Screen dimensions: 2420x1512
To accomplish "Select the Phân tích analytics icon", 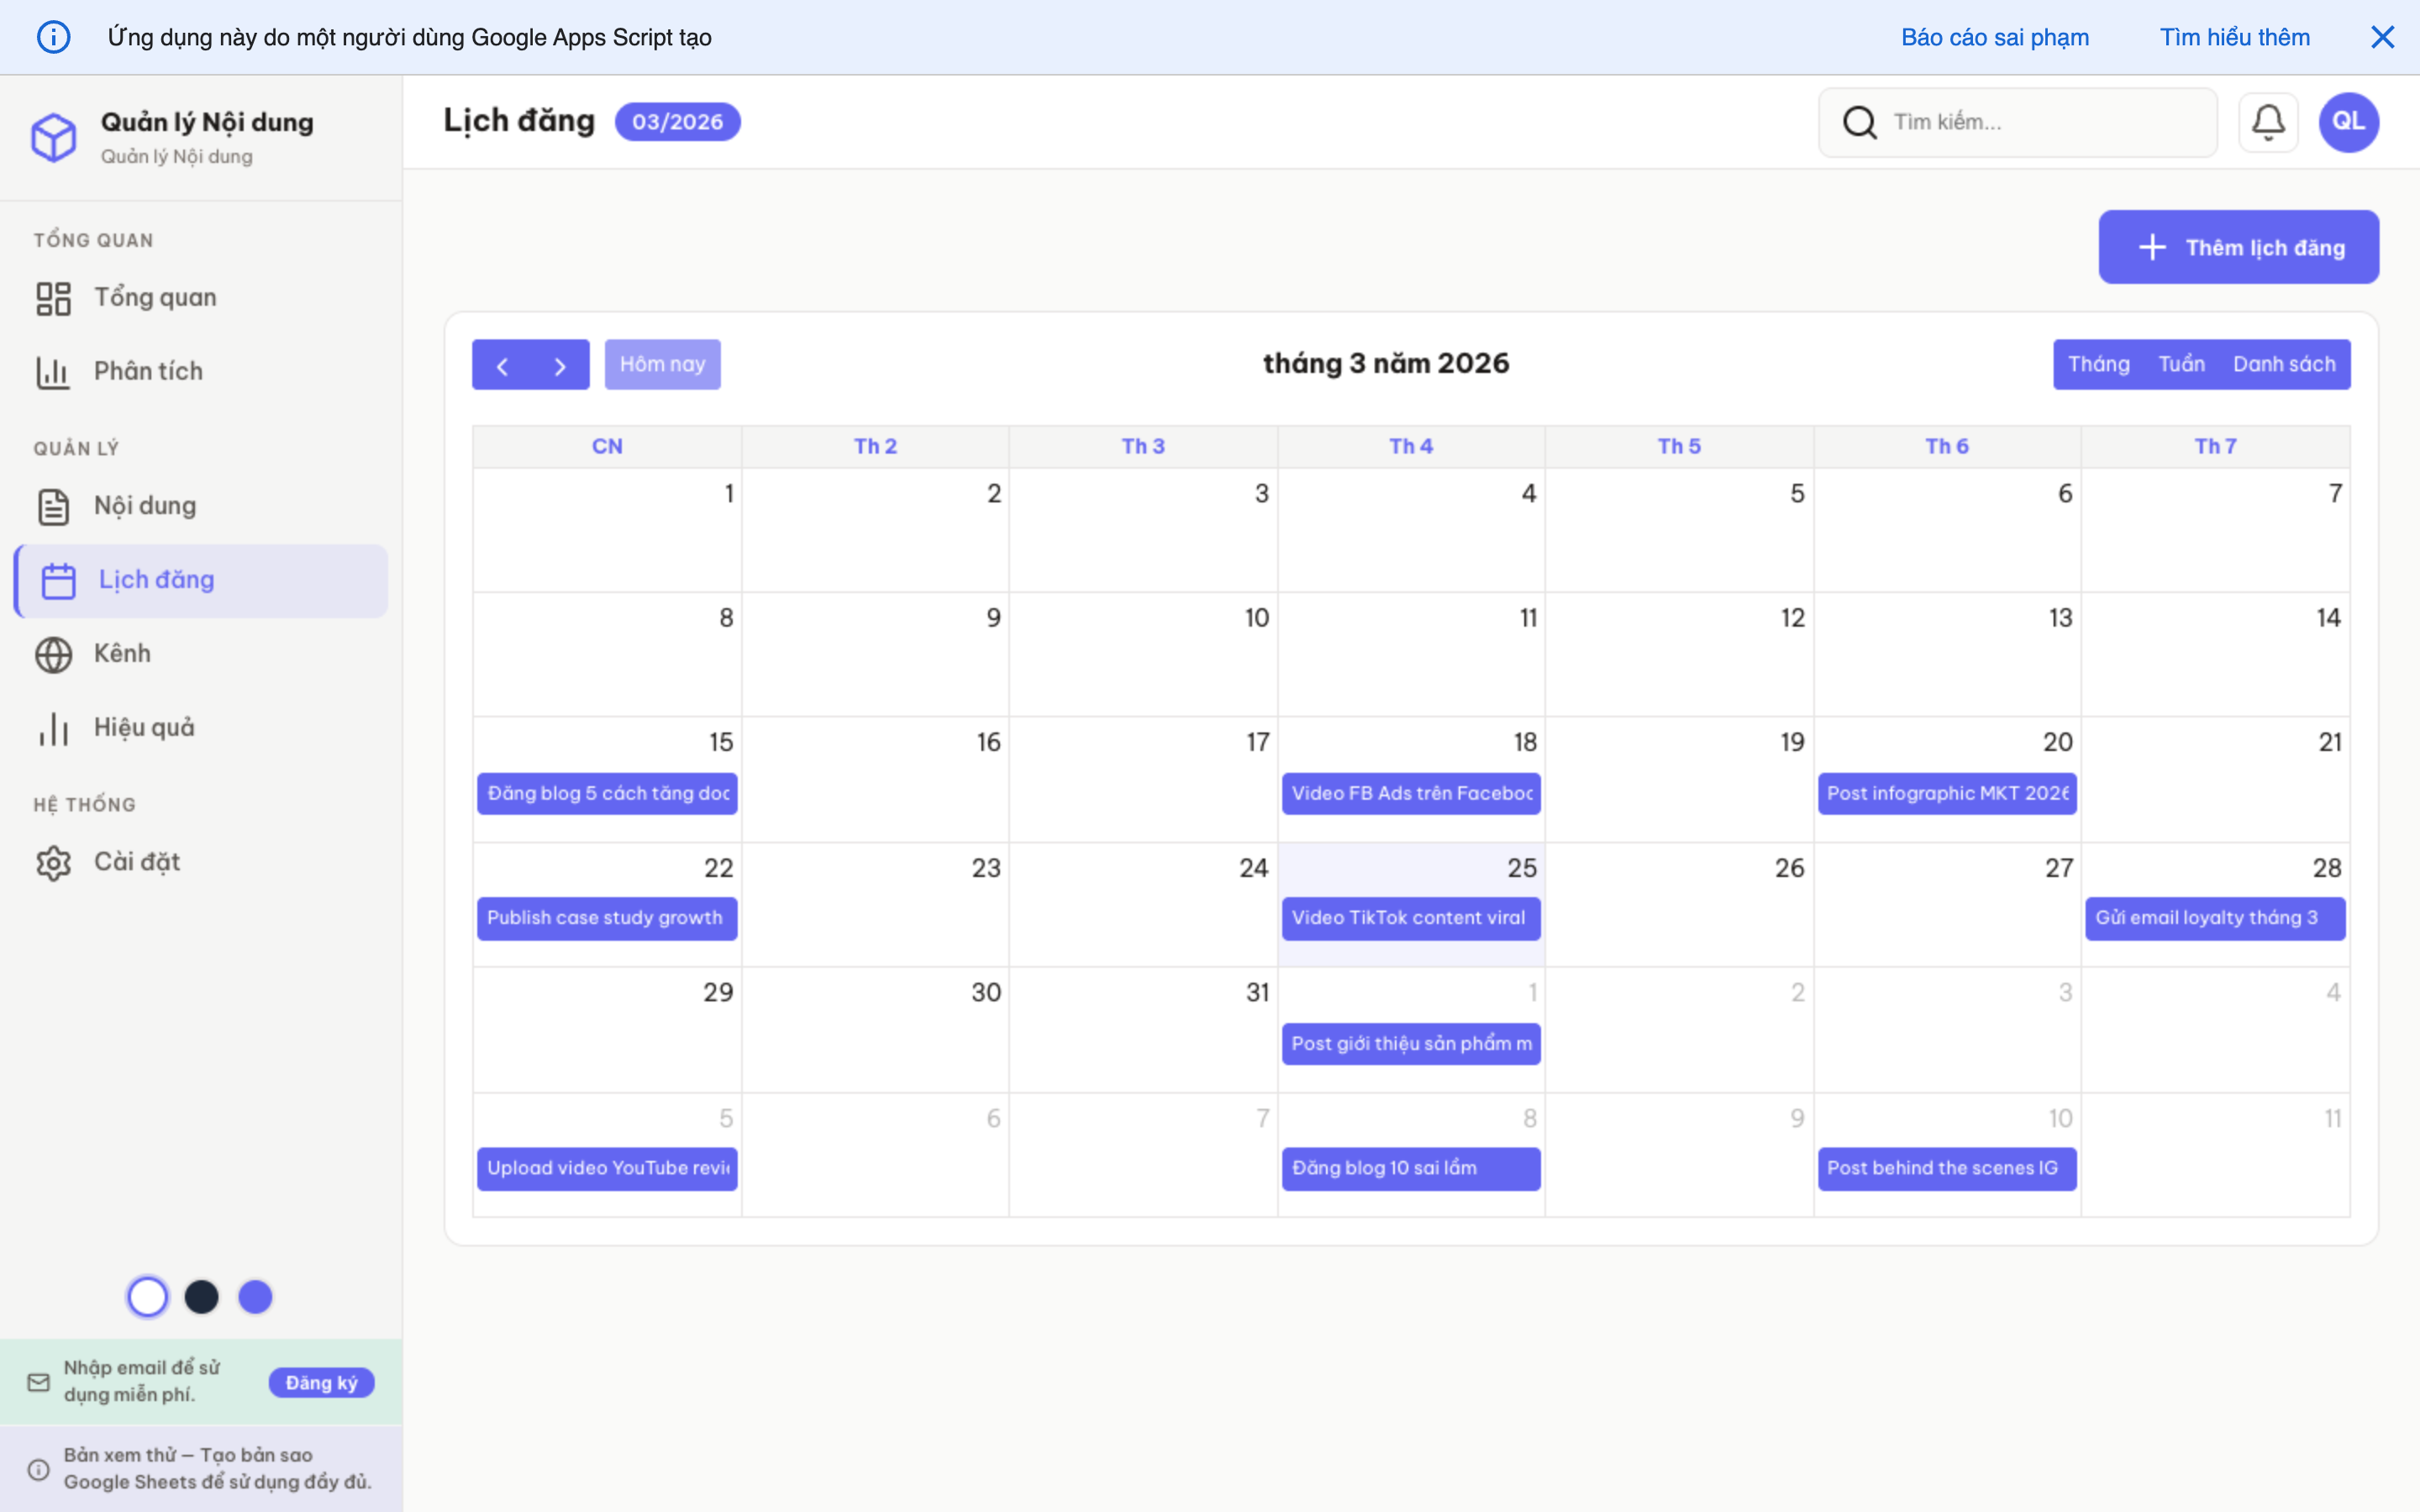I will point(53,371).
